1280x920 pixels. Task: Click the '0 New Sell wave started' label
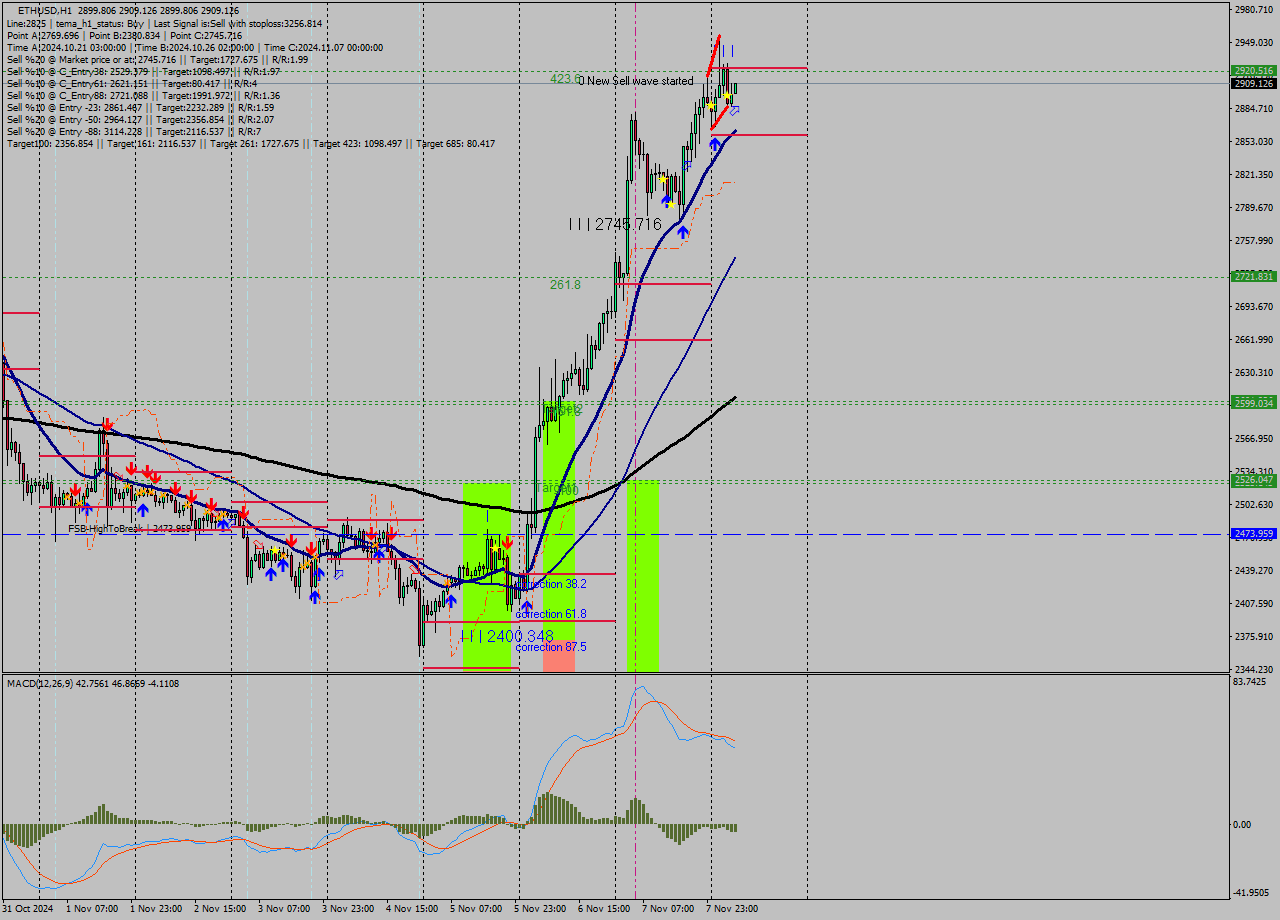tap(635, 81)
